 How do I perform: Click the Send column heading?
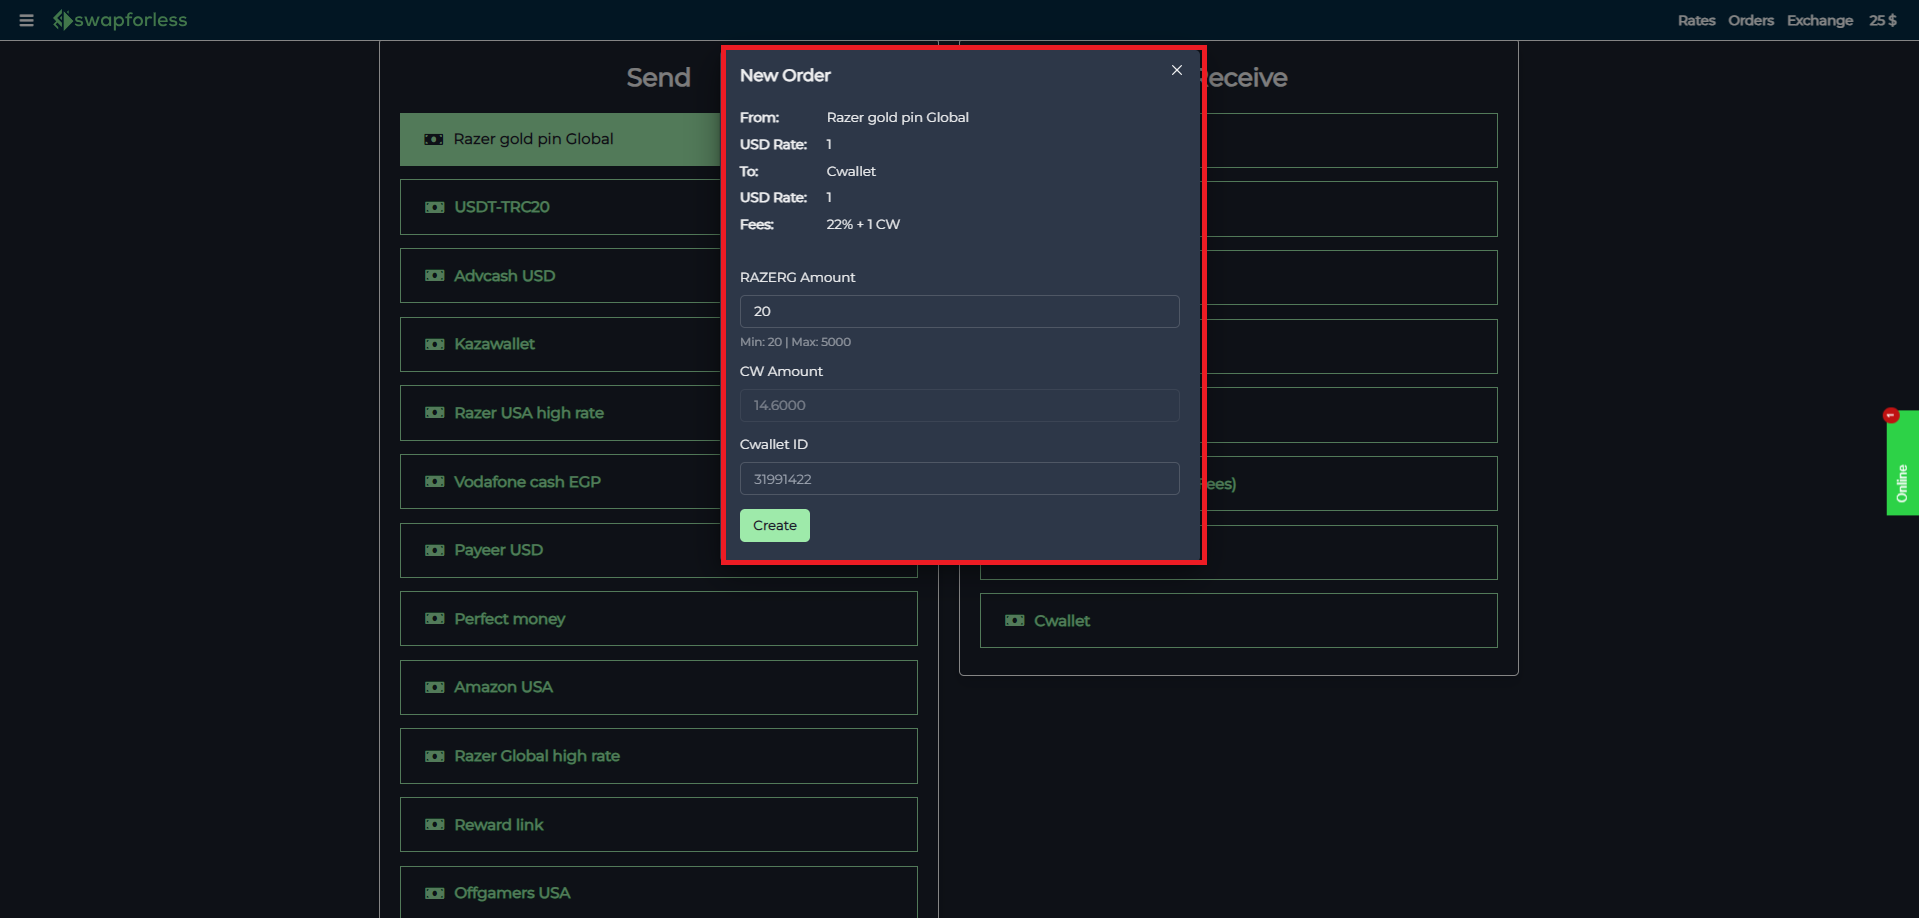pos(658,78)
